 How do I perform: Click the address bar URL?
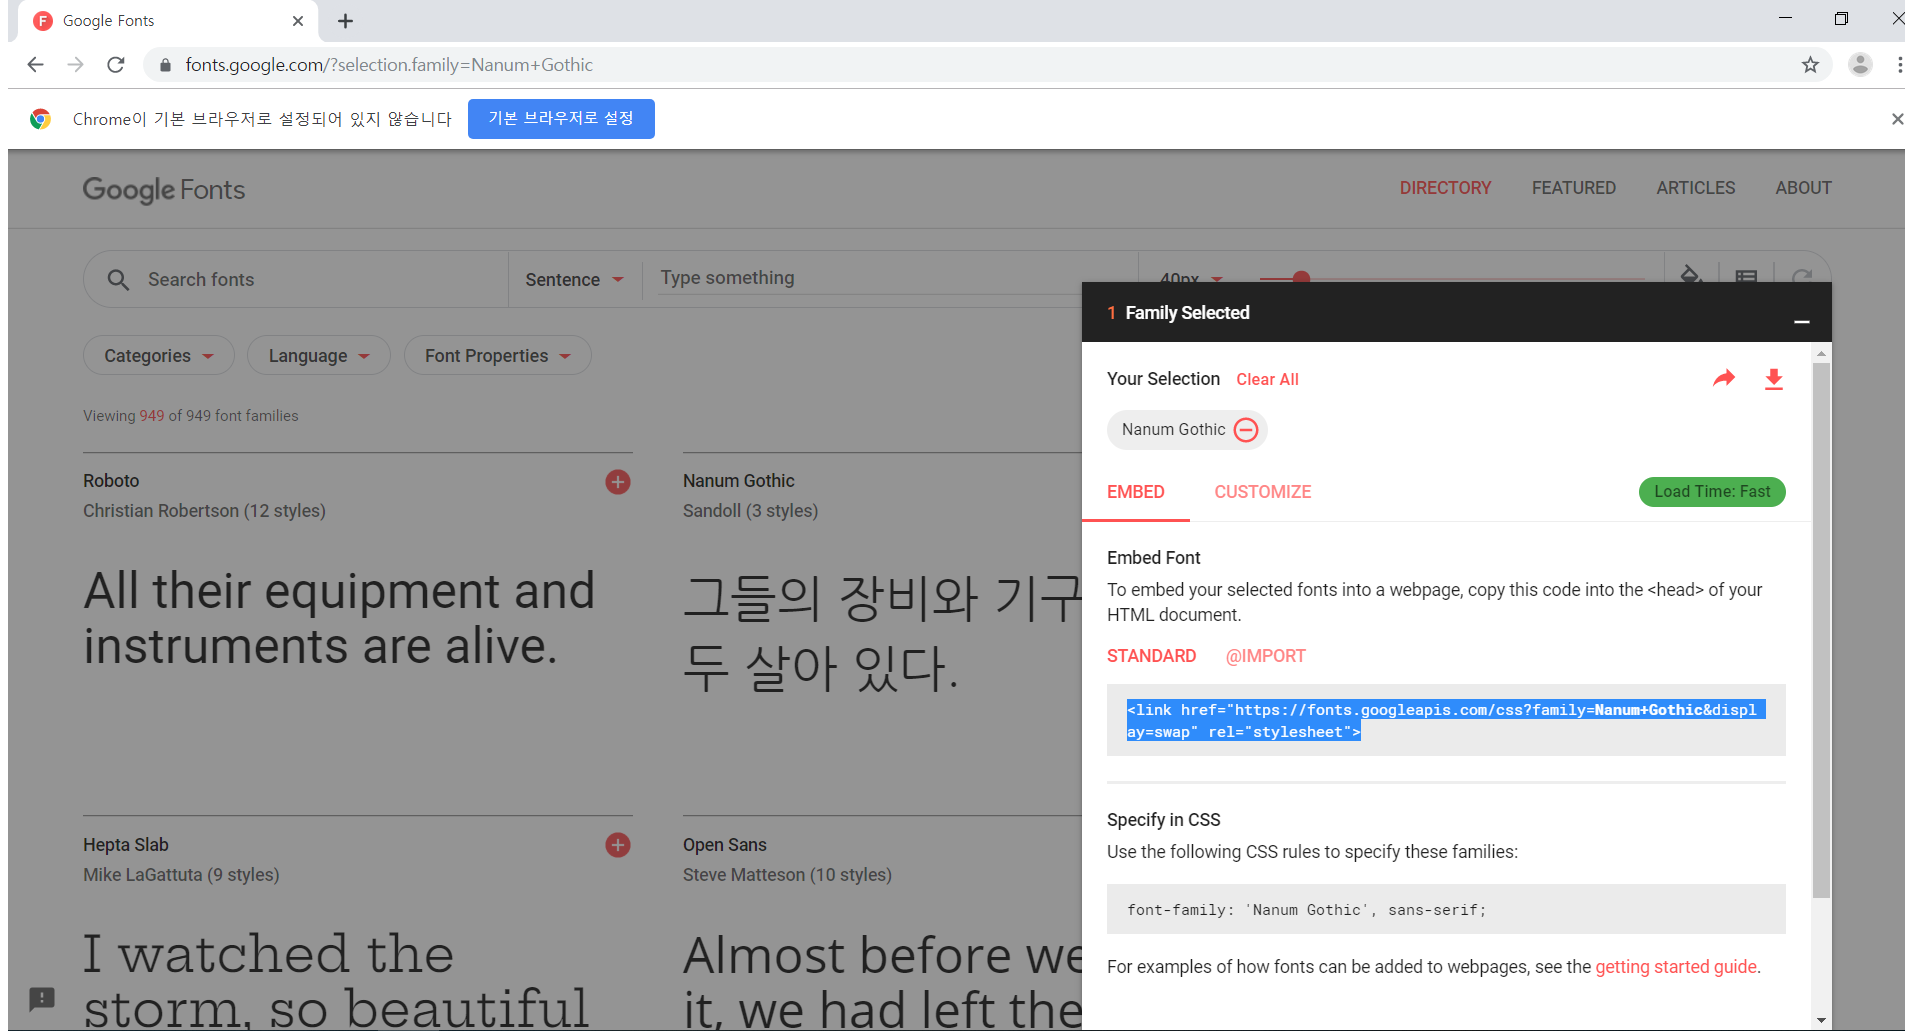click(x=389, y=65)
